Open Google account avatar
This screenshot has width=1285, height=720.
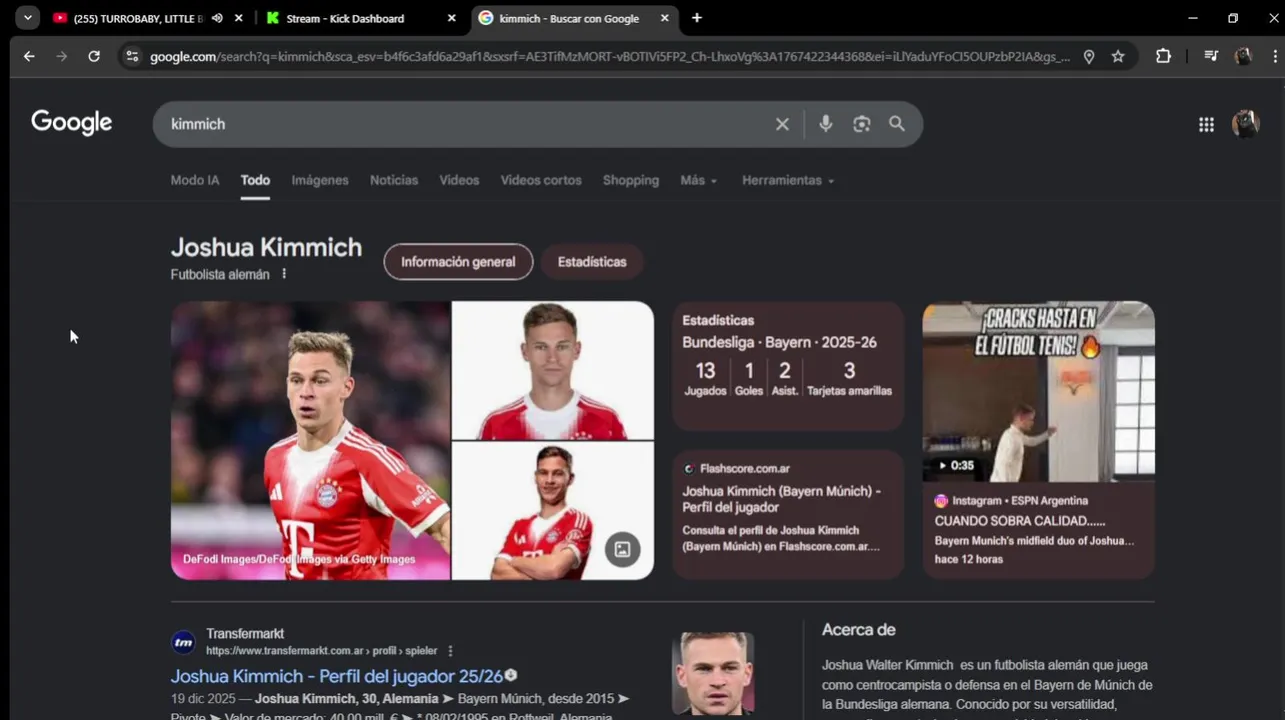1245,124
